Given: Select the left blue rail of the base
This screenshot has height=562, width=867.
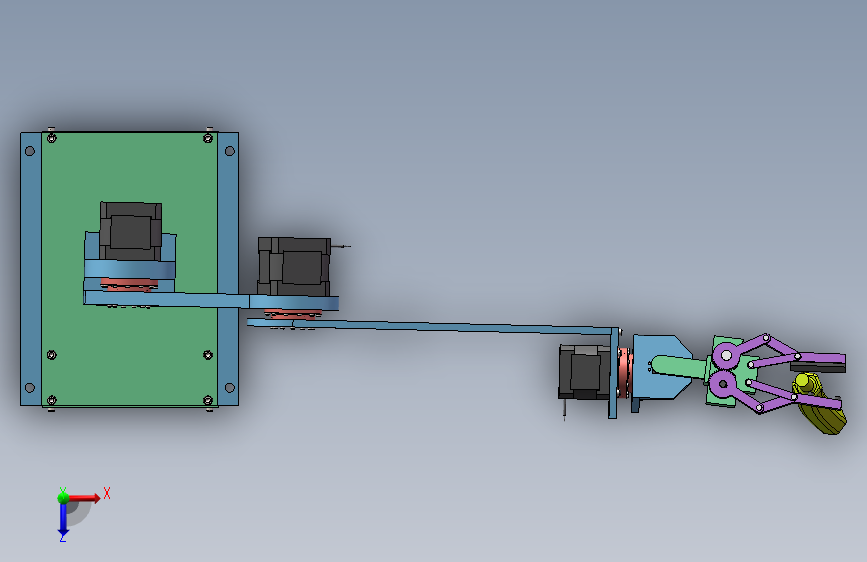Looking at the screenshot, I should (x=31, y=269).
